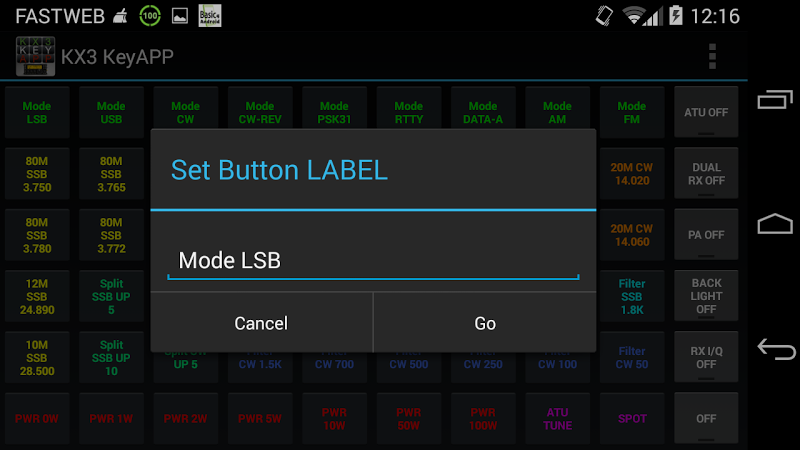The width and height of the screenshot is (800, 450).
Task: Select the 20M CW 14.020 button
Action: [632, 173]
